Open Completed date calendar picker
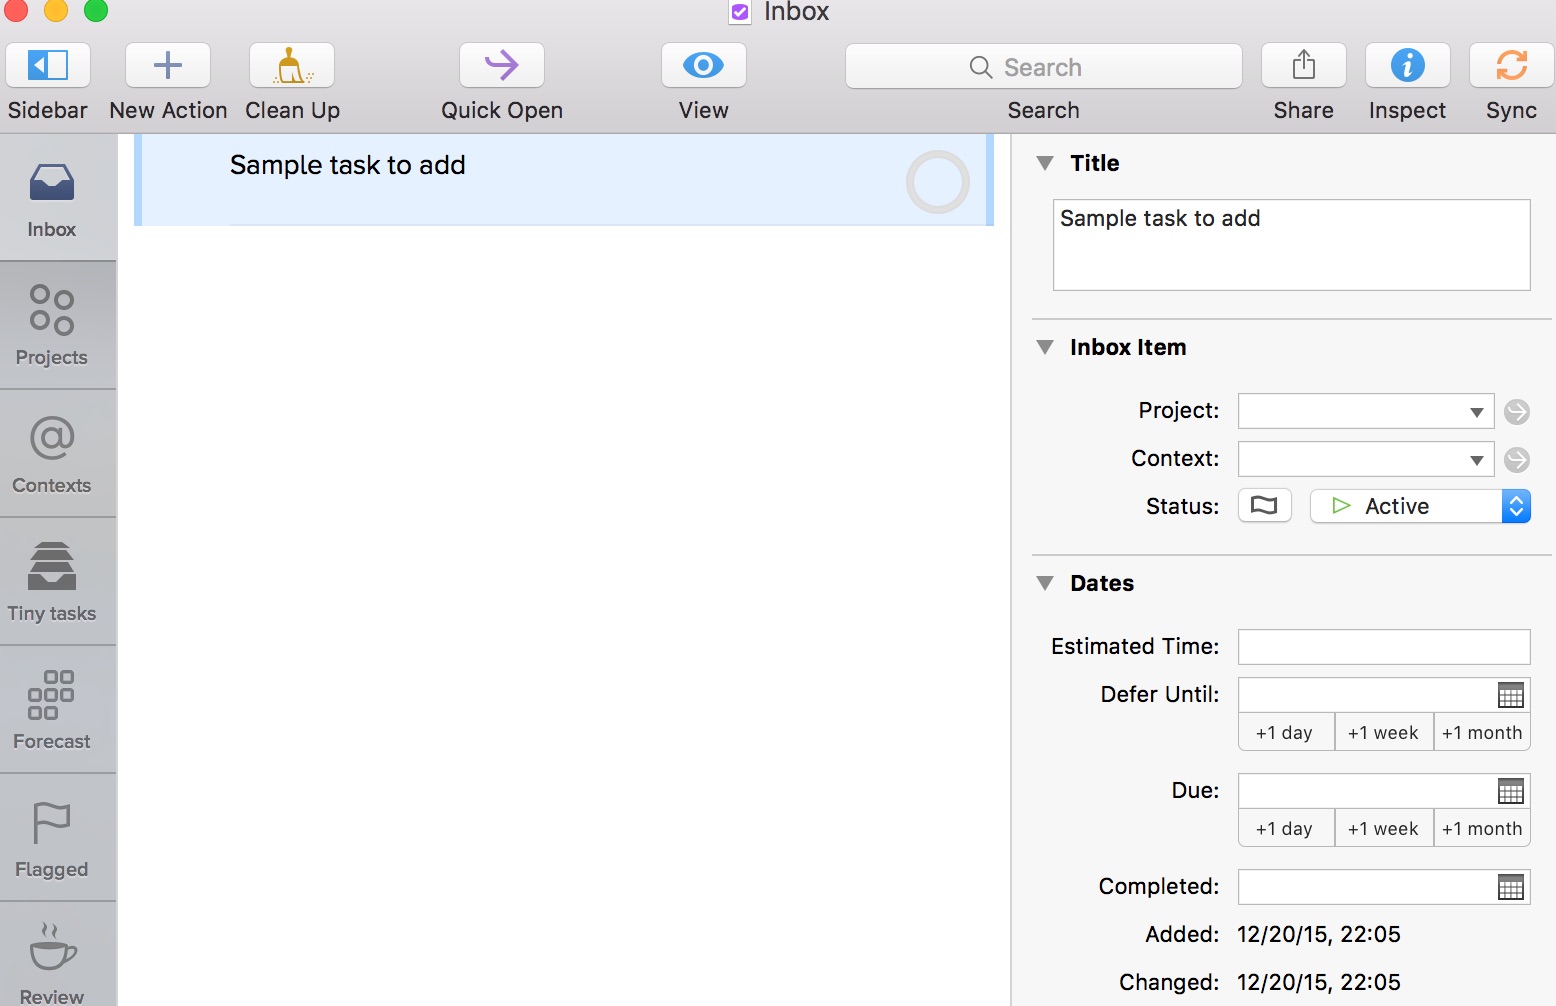Screen dimensions: 1556x1006 1511,887
